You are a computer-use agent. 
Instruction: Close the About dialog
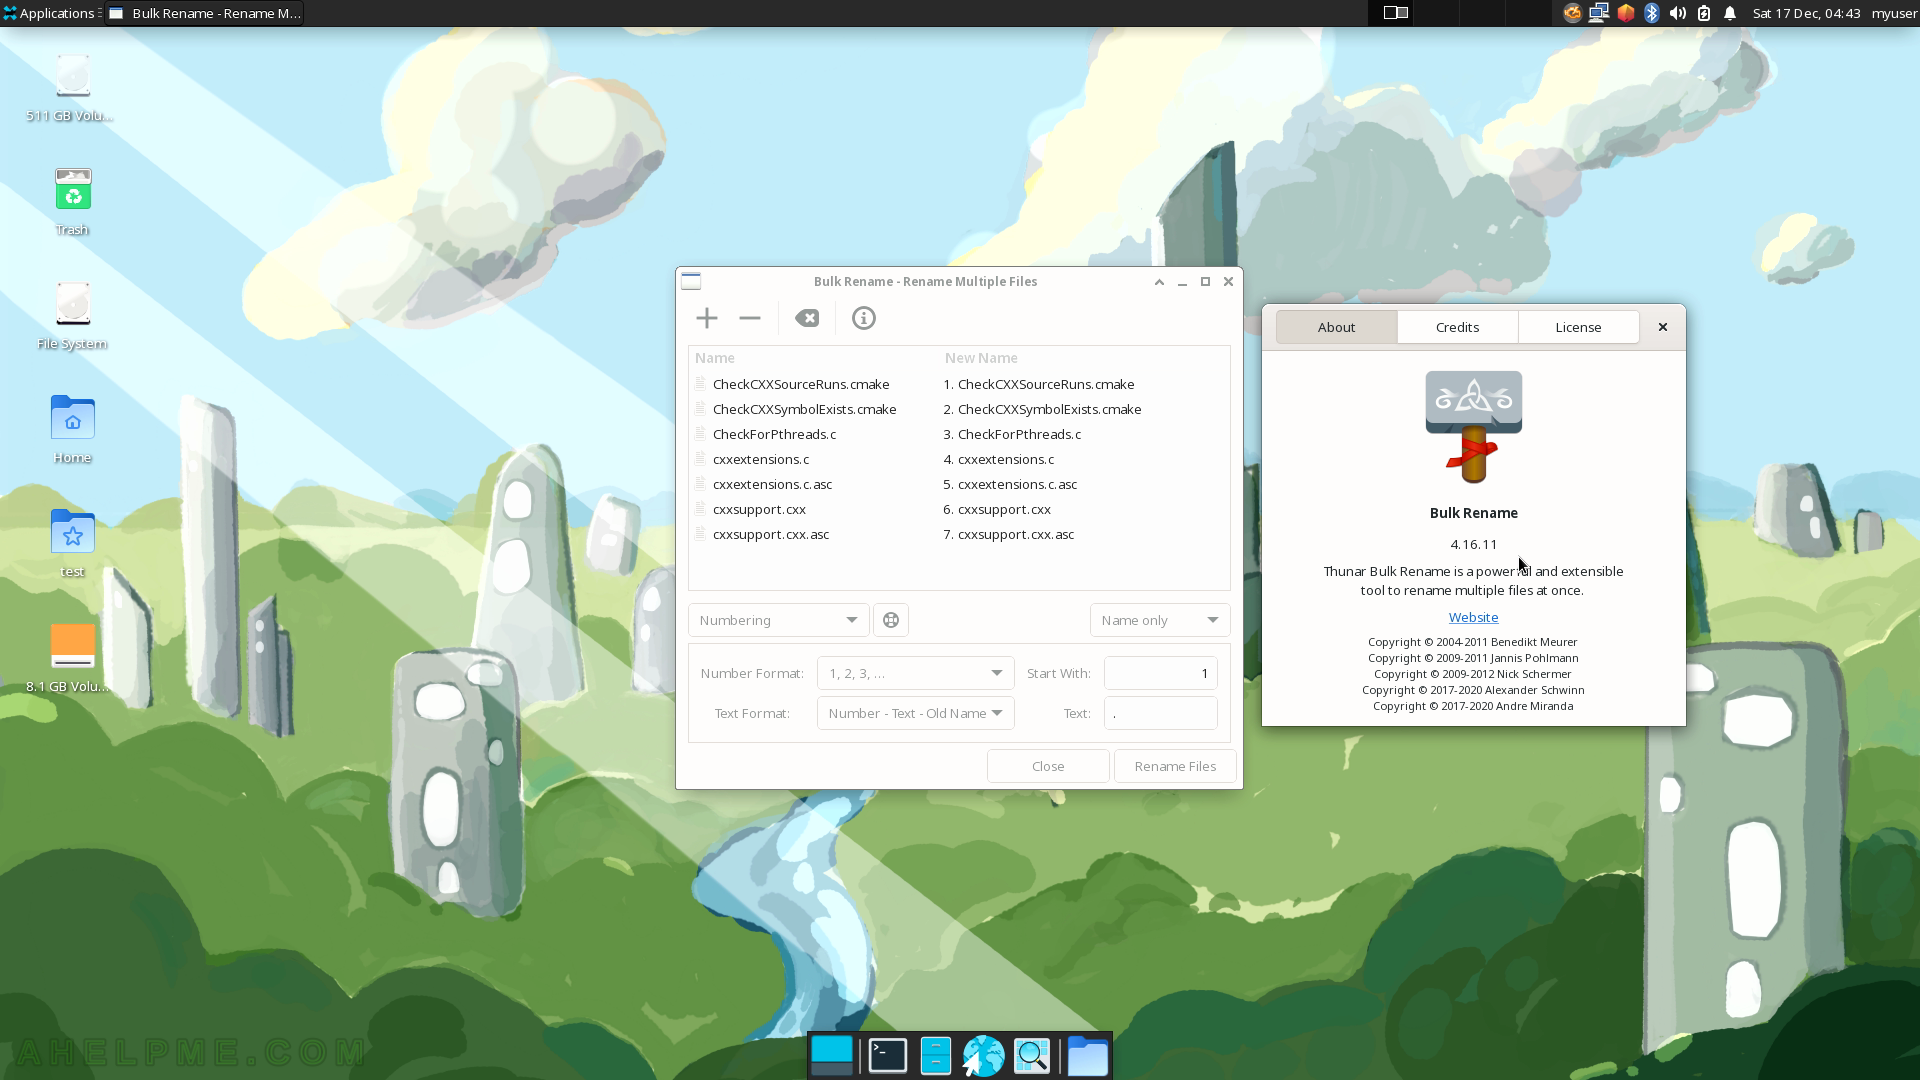click(1663, 327)
